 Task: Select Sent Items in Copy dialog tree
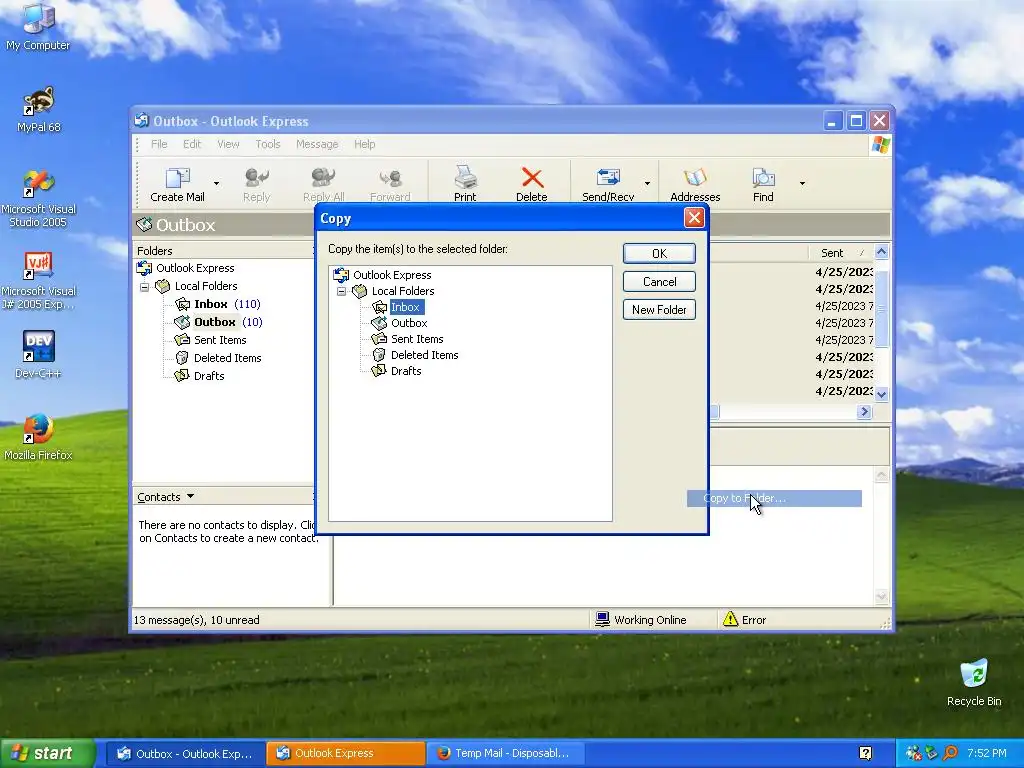tap(417, 339)
